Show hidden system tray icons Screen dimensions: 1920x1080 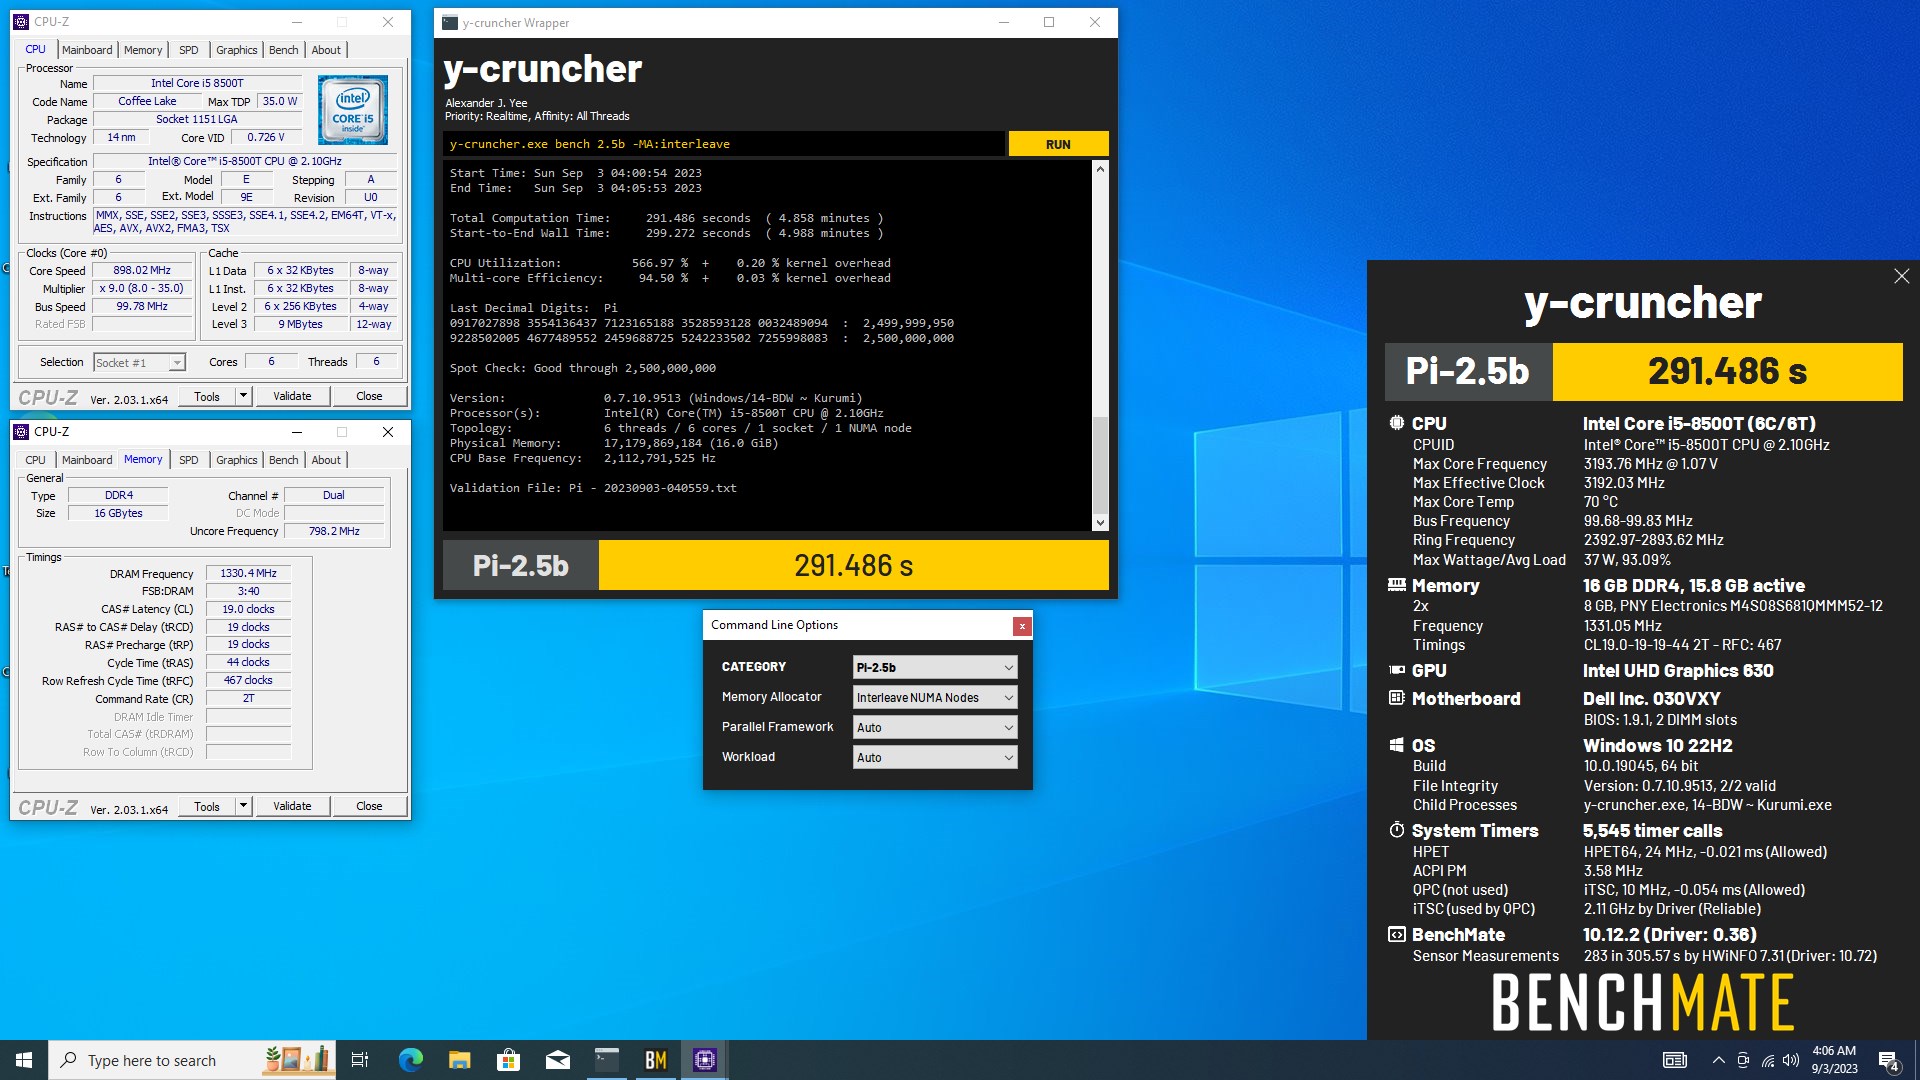pos(1718,1060)
